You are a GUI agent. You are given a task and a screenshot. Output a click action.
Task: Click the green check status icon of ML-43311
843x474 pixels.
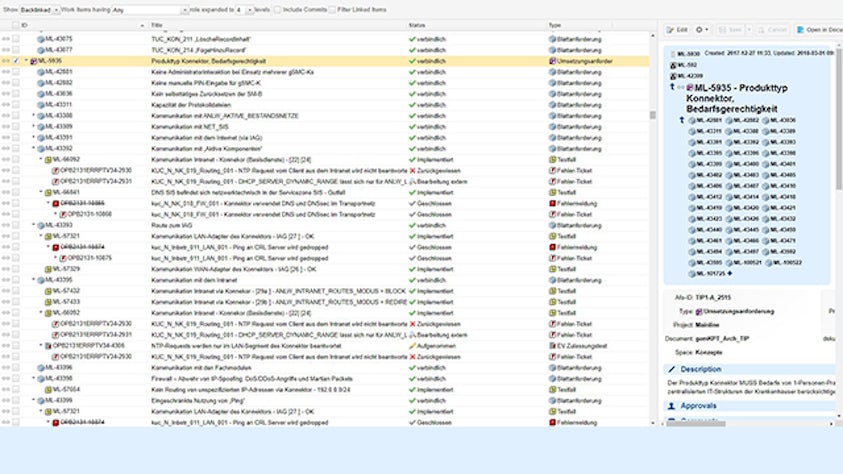point(412,105)
